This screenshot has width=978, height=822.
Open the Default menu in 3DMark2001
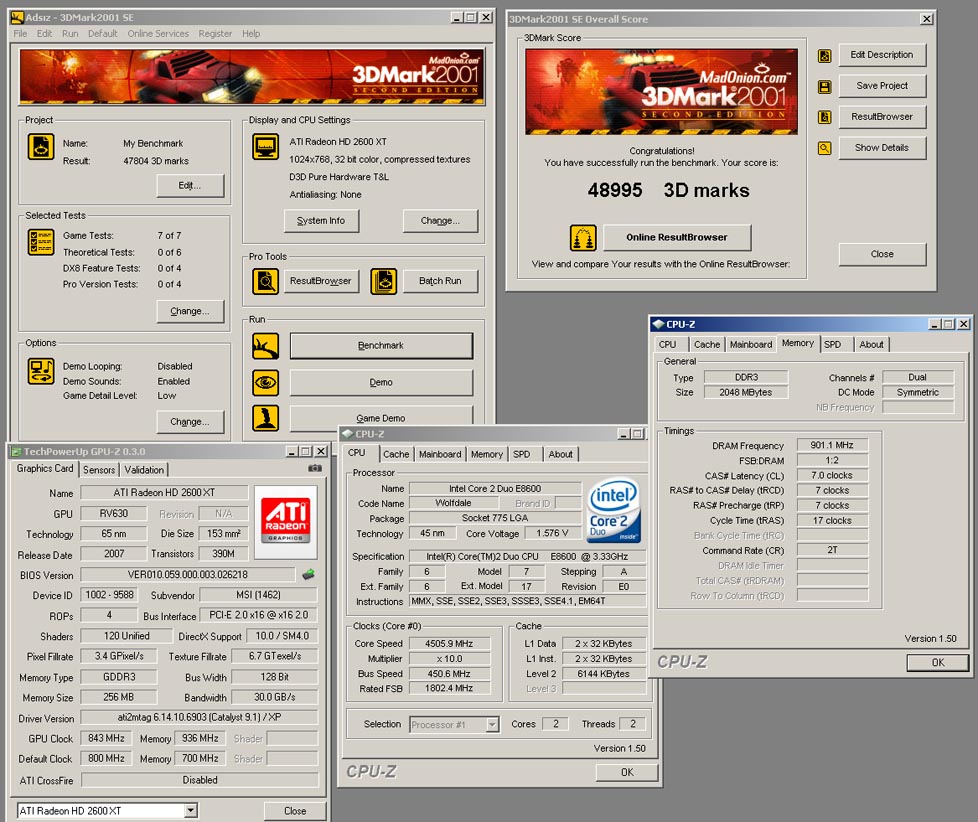(102, 34)
